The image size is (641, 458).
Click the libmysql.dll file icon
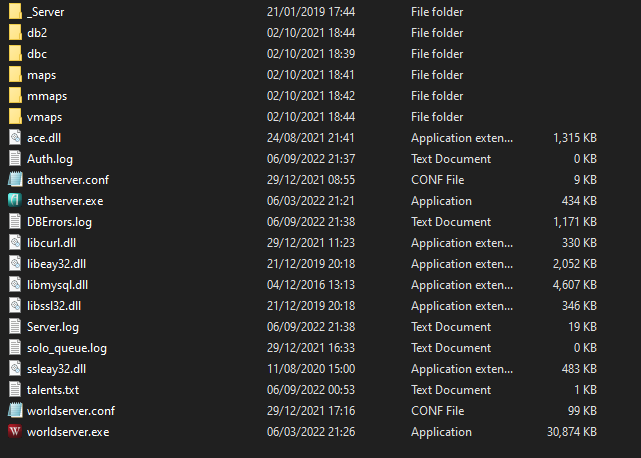click(15, 285)
